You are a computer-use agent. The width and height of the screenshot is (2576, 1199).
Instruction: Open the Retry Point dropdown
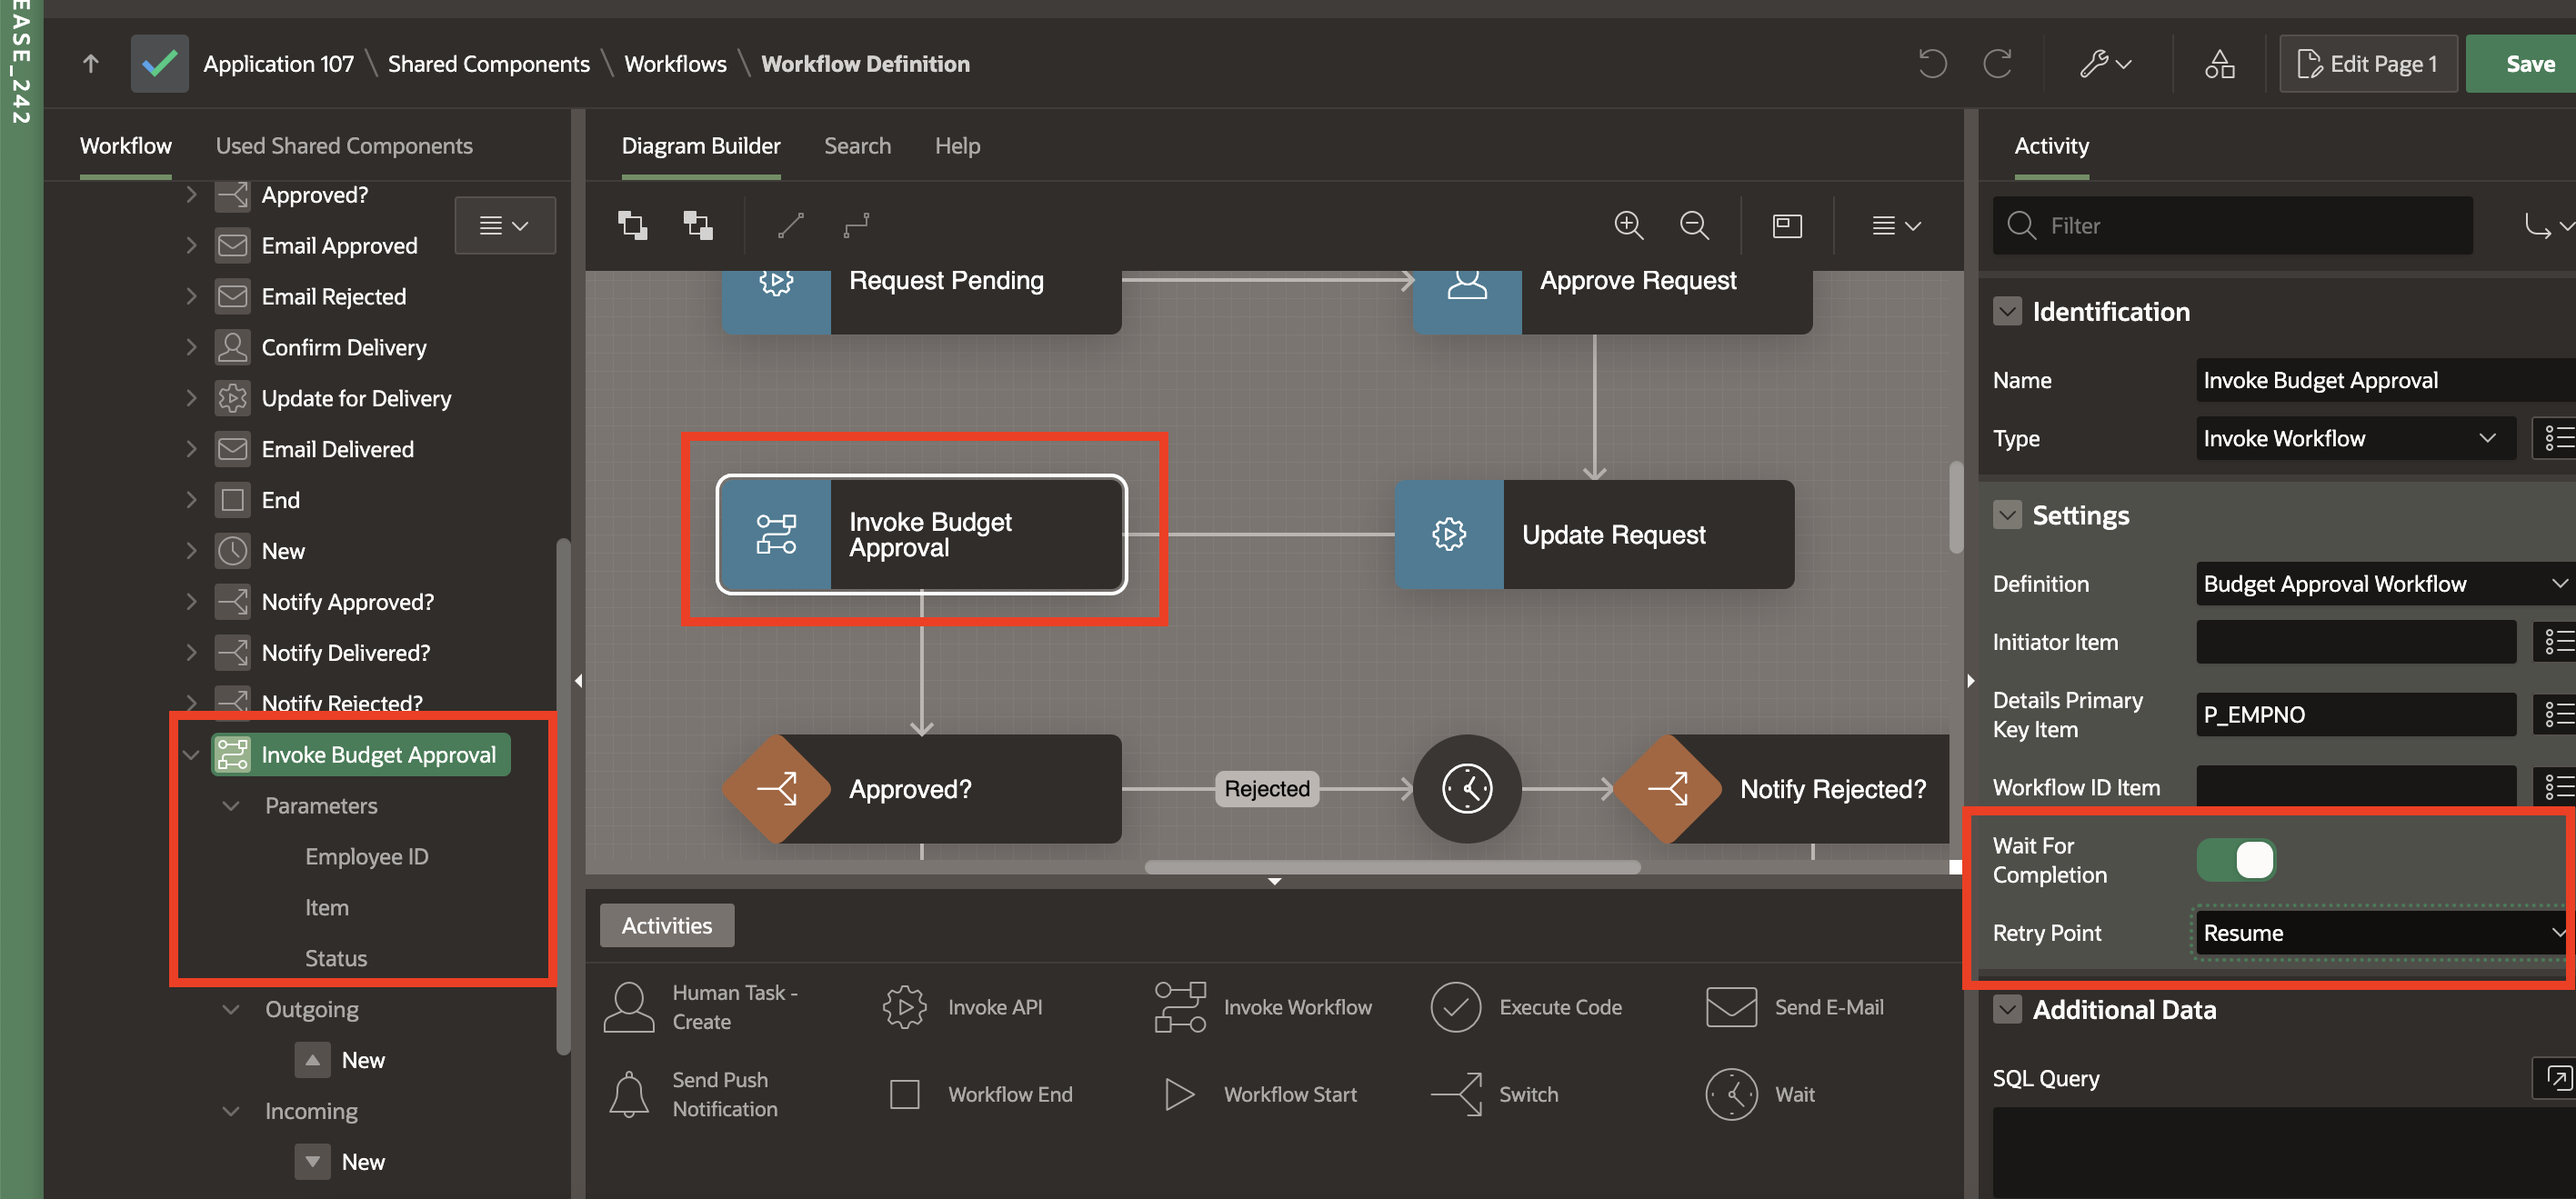tap(2380, 933)
